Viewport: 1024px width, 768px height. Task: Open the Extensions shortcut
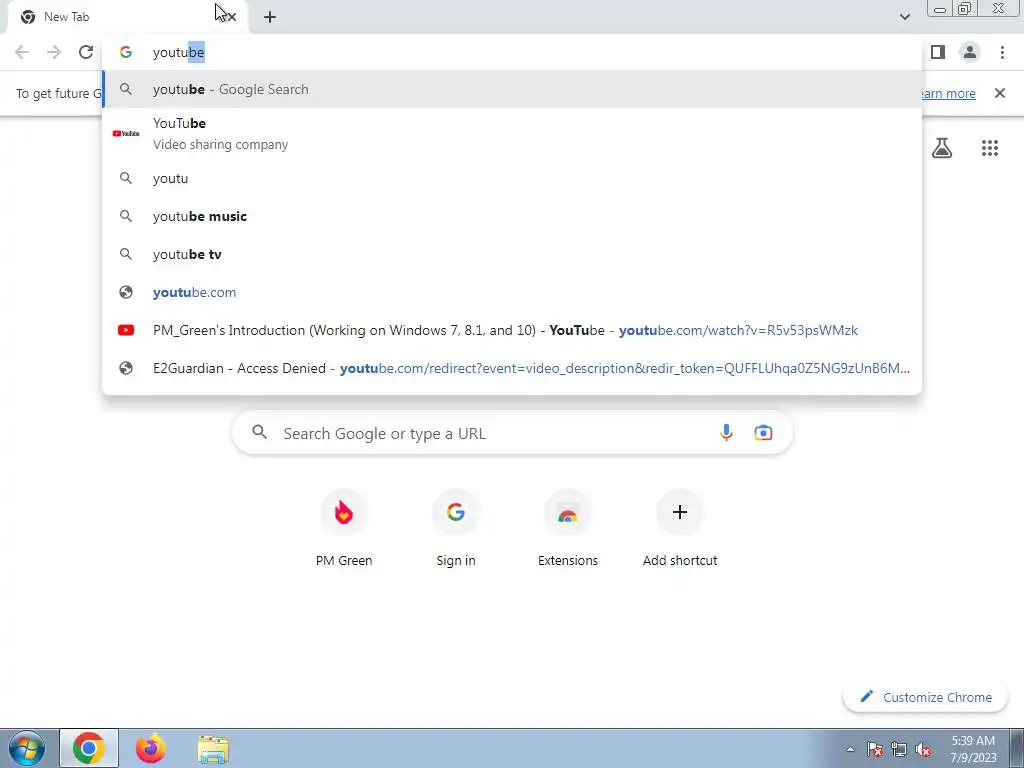click(568, 529)
